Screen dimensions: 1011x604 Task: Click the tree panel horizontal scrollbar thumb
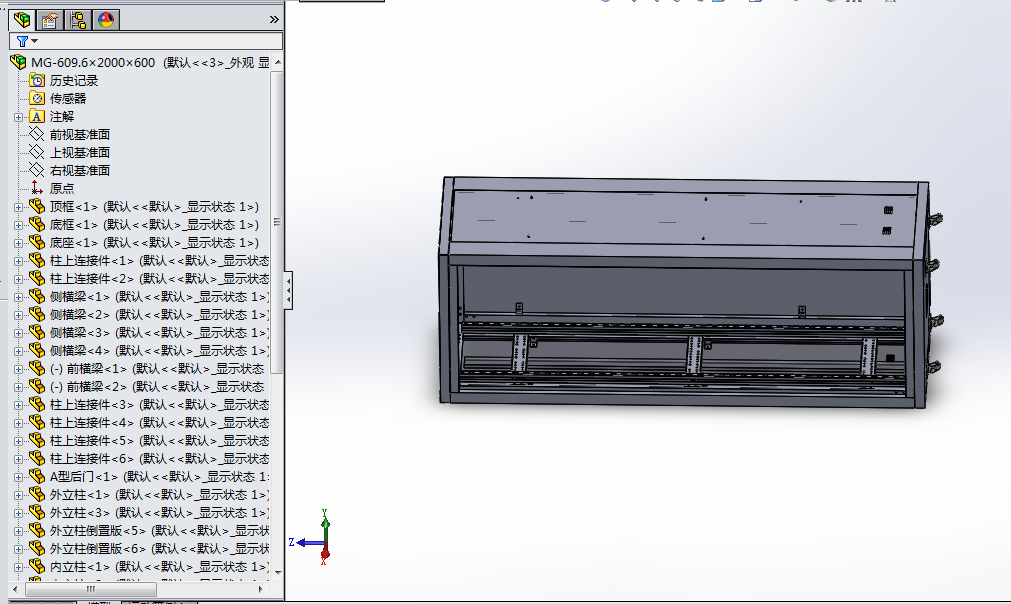pyautogui.click(x=91, y=589)
